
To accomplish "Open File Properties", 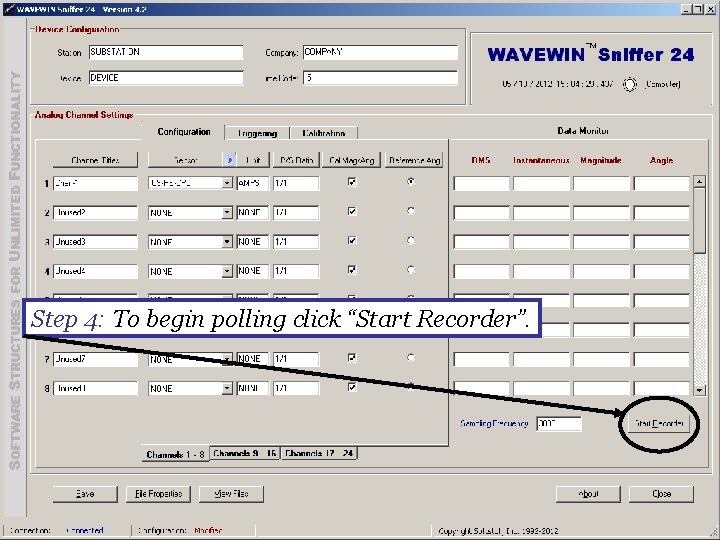I will [x=158, y=494].
